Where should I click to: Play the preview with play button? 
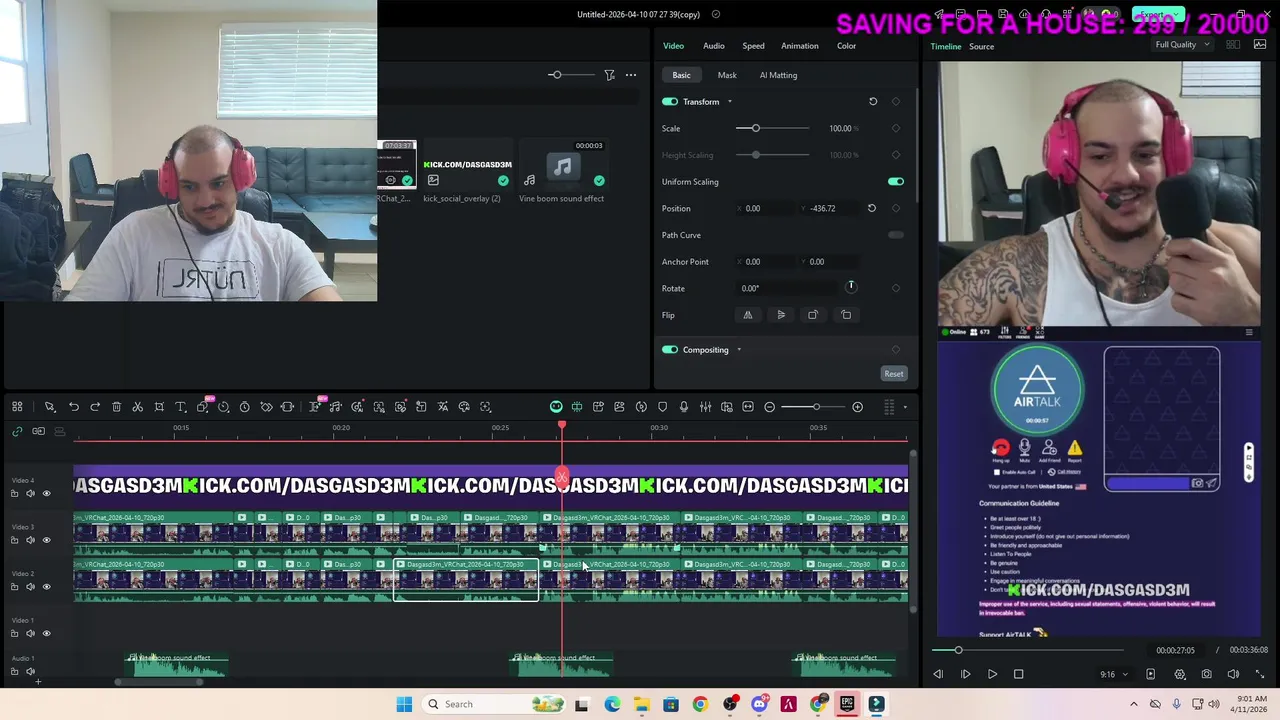coord(992,674)
